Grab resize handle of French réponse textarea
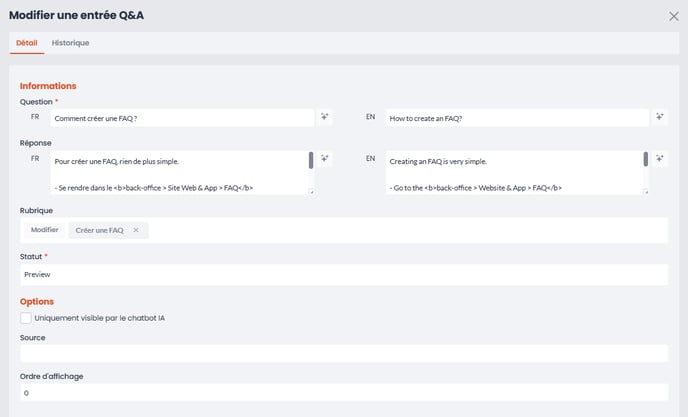688x417 pixels. click(311, 191)
